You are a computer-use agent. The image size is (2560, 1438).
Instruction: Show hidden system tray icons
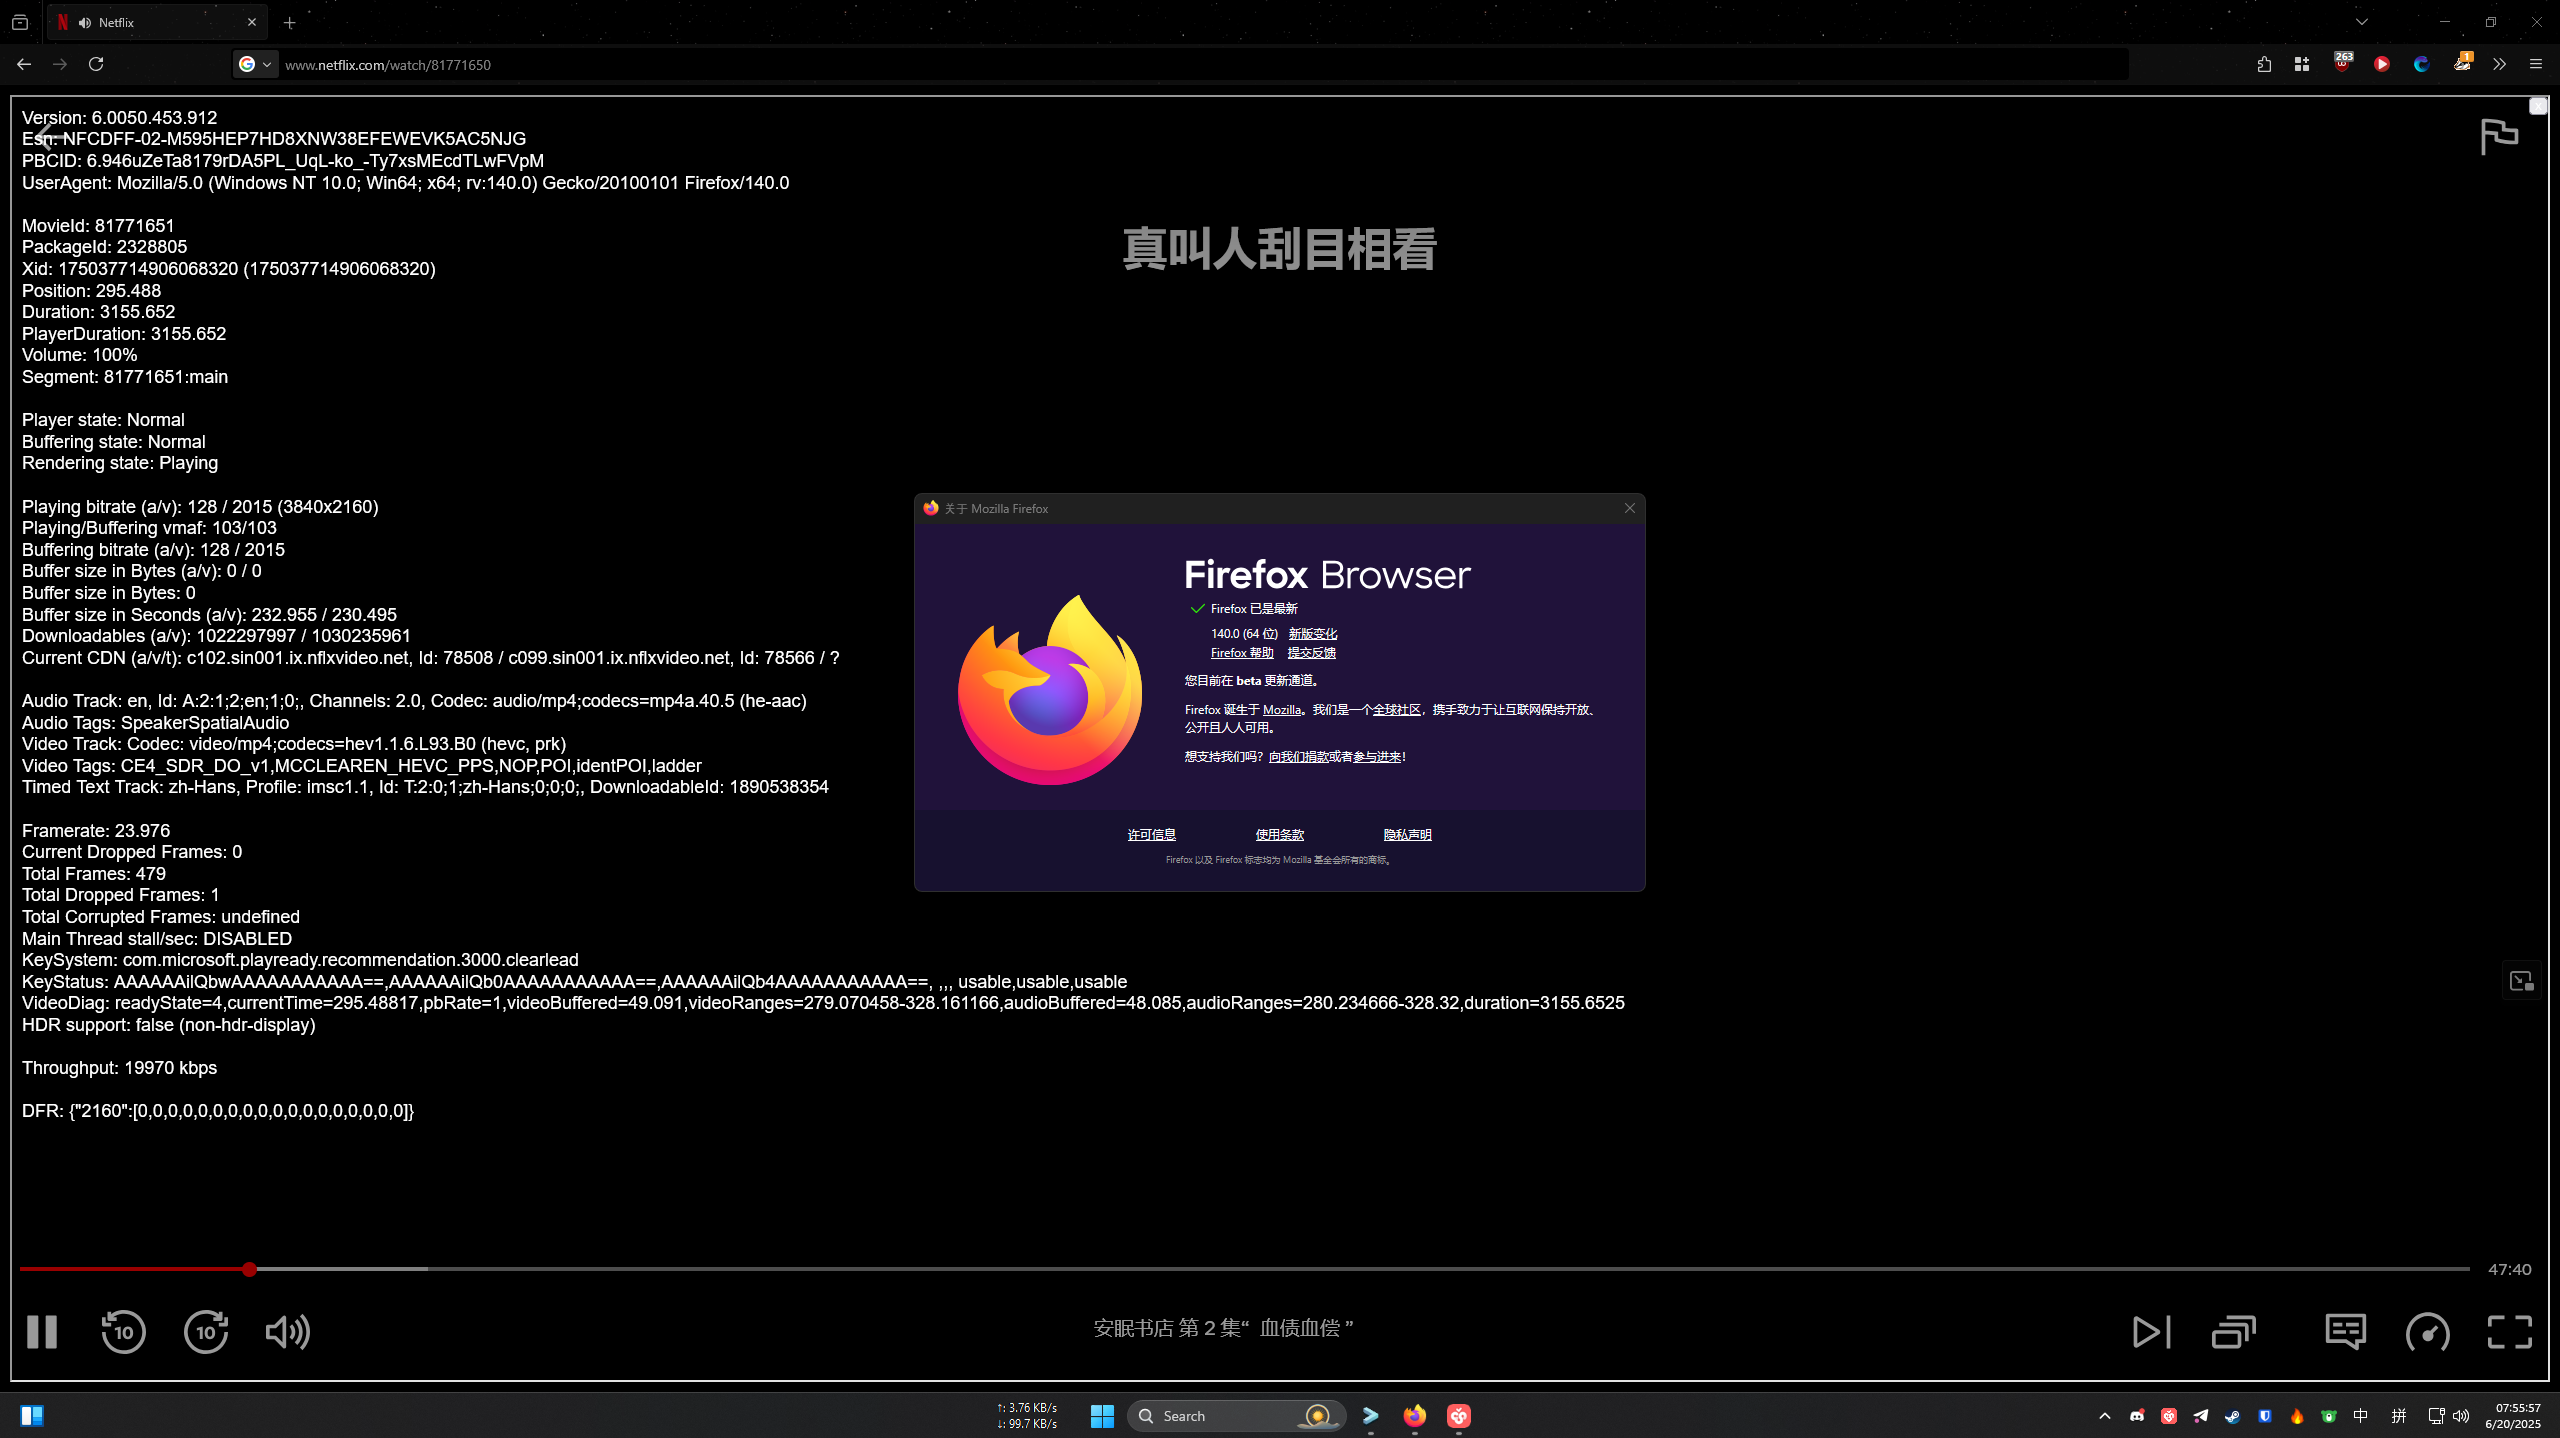point(2105,1416)
